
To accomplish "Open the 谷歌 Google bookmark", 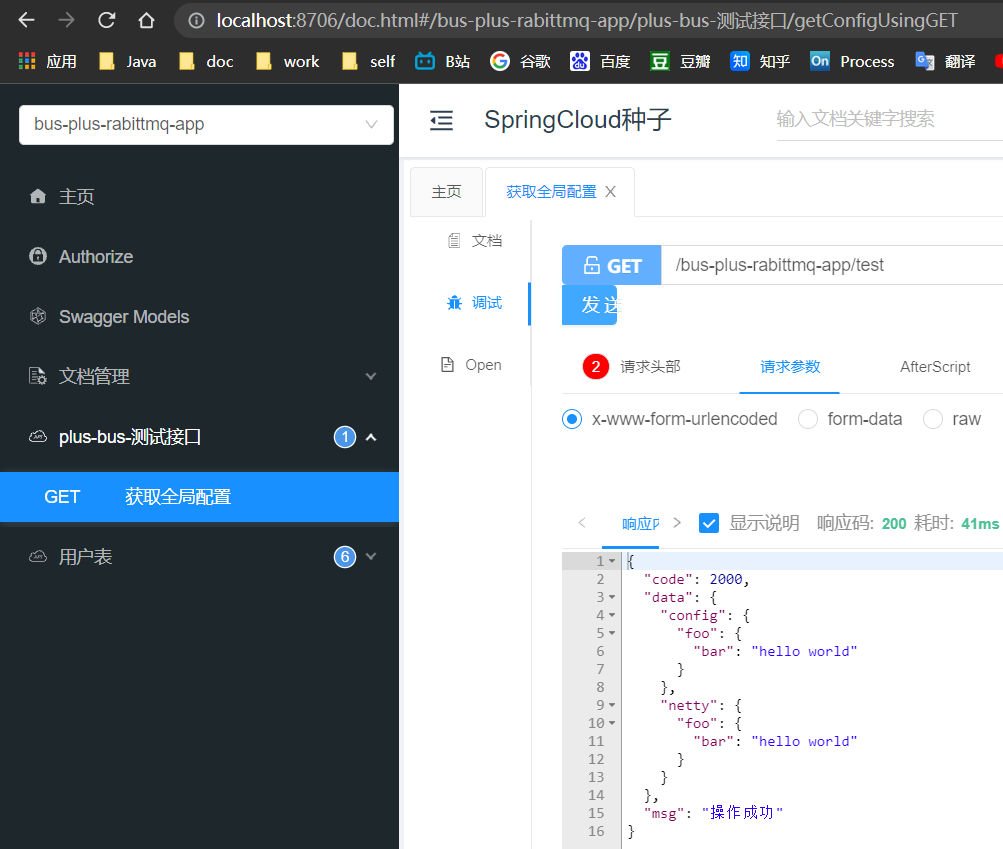I will coord(520,61).
